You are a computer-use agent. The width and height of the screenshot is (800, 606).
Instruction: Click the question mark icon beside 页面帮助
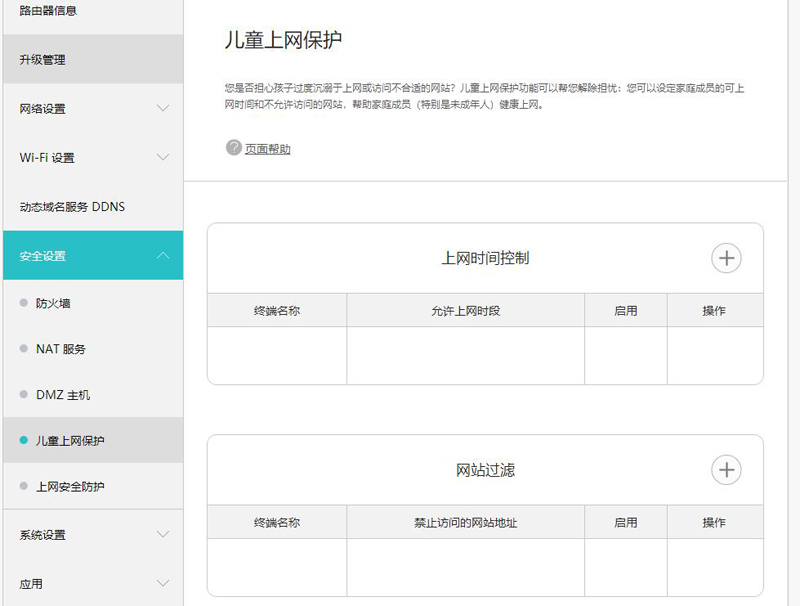tap(231, 149)
